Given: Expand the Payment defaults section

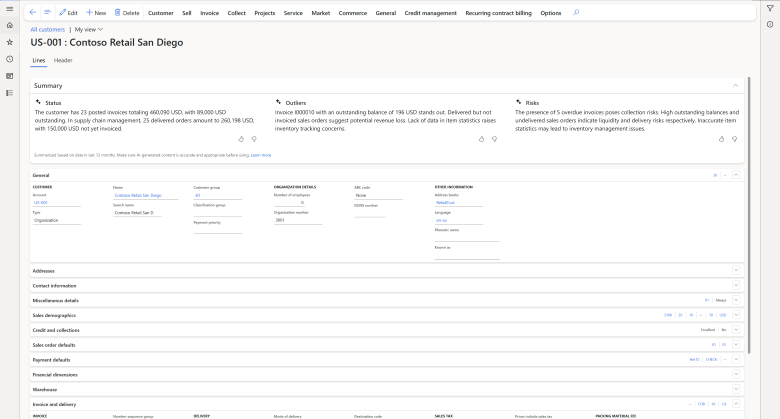Looking at the screenshot, I should (736, 359).
